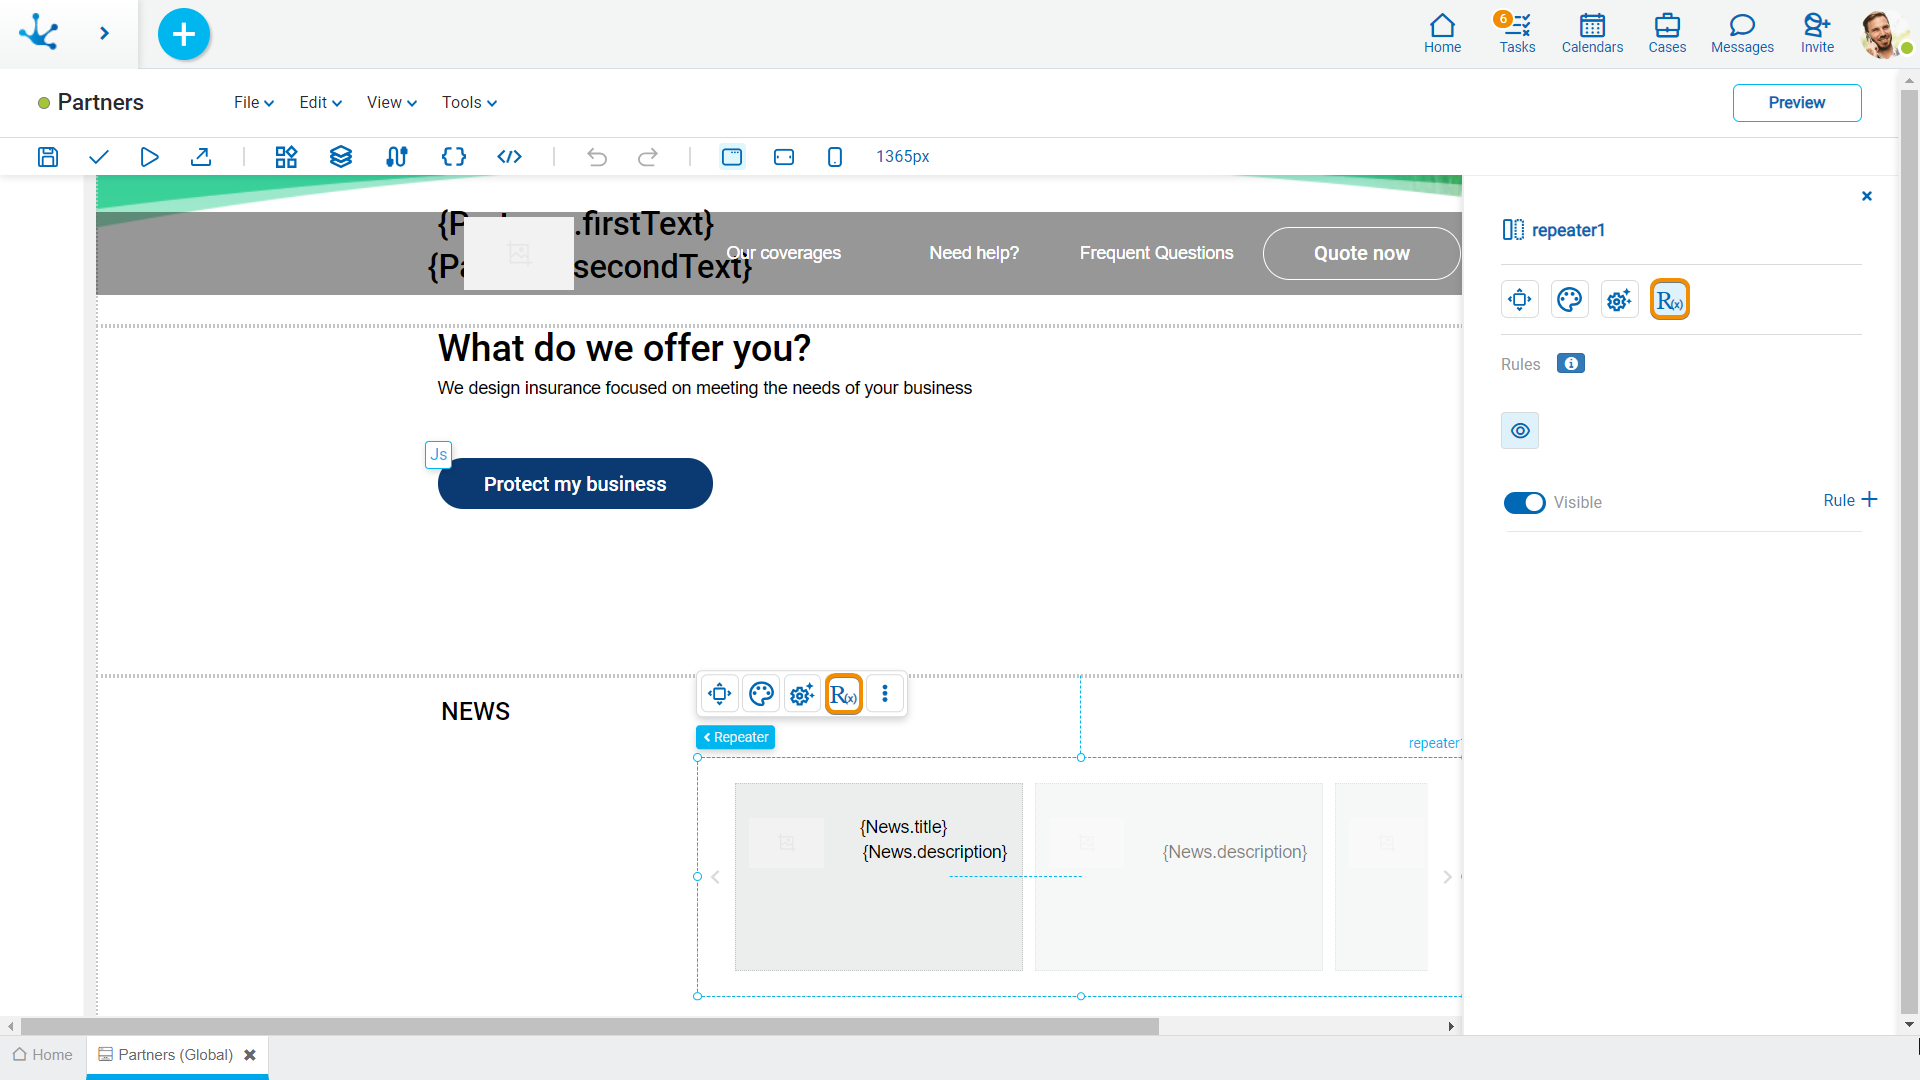This screenshot has width=1920, height=1080.
Task: Select the undo arrow icon
Action: coord(597,157)
